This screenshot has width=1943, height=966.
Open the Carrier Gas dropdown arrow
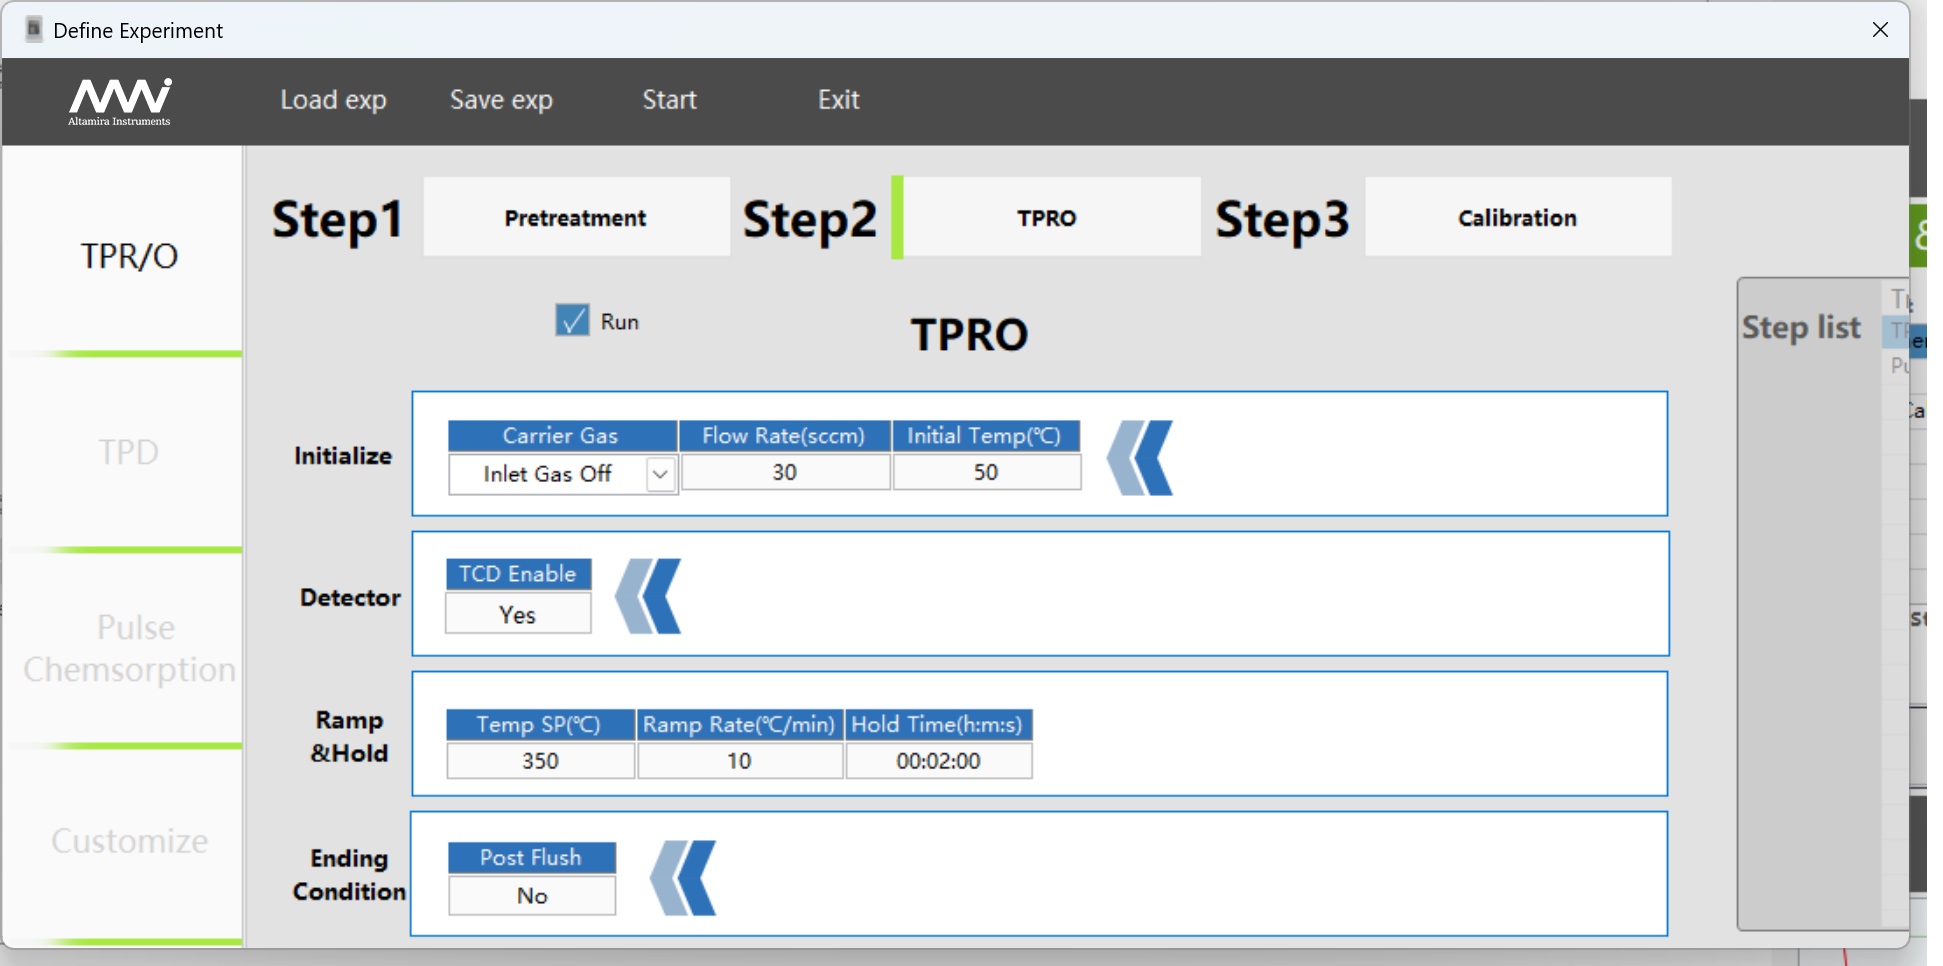(660, 474)
